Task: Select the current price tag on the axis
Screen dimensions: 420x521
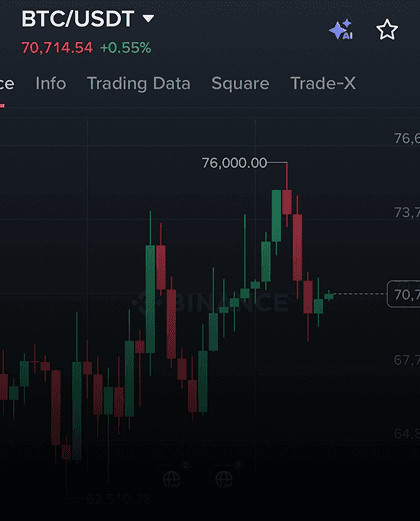Action: point(404,294)
